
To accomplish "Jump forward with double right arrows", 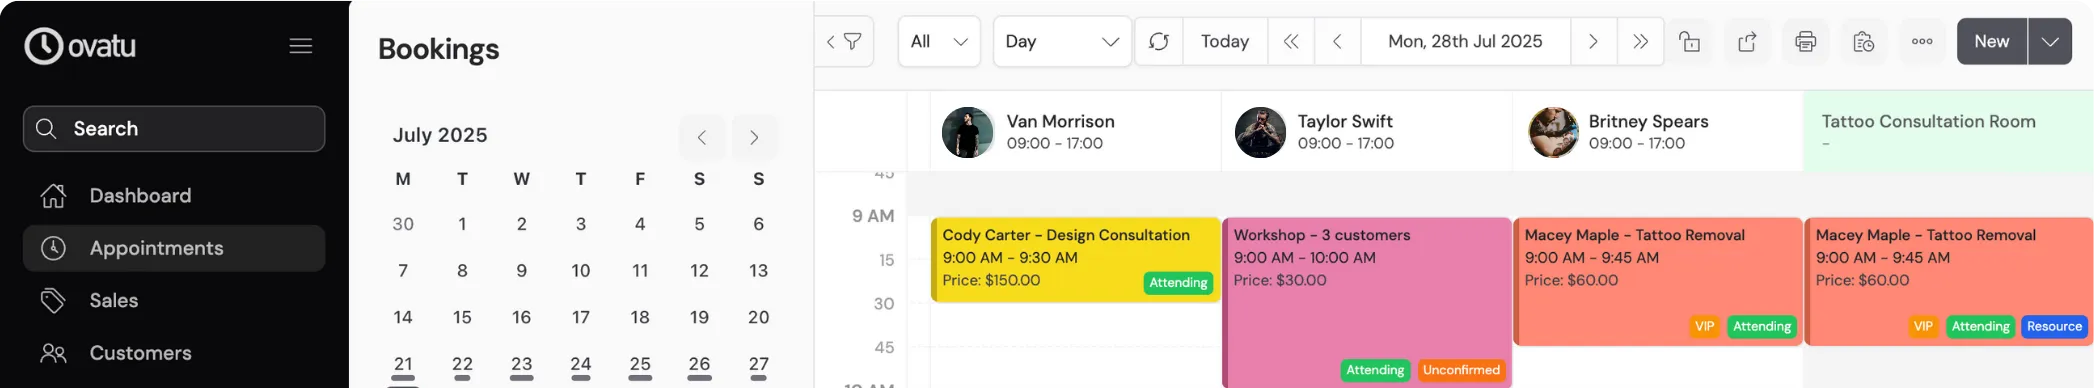I will tap(1640, 42).
